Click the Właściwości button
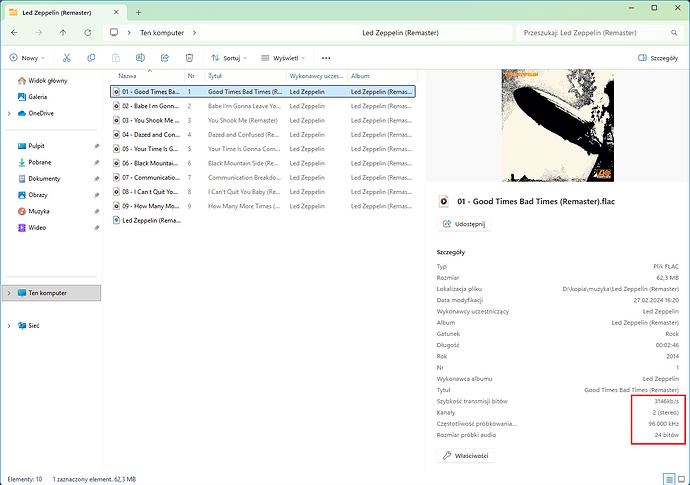The width and height of the screenshot is (690, 485). click(466, 456)
